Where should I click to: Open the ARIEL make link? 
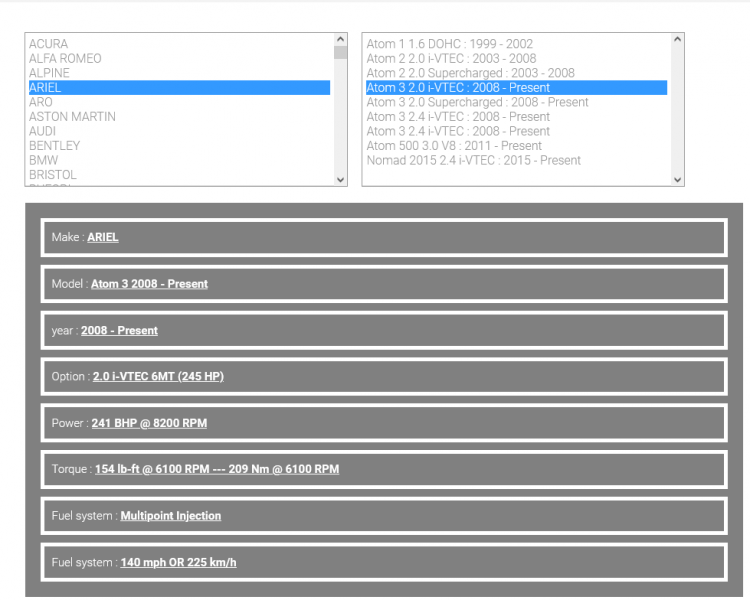(103, 237)
